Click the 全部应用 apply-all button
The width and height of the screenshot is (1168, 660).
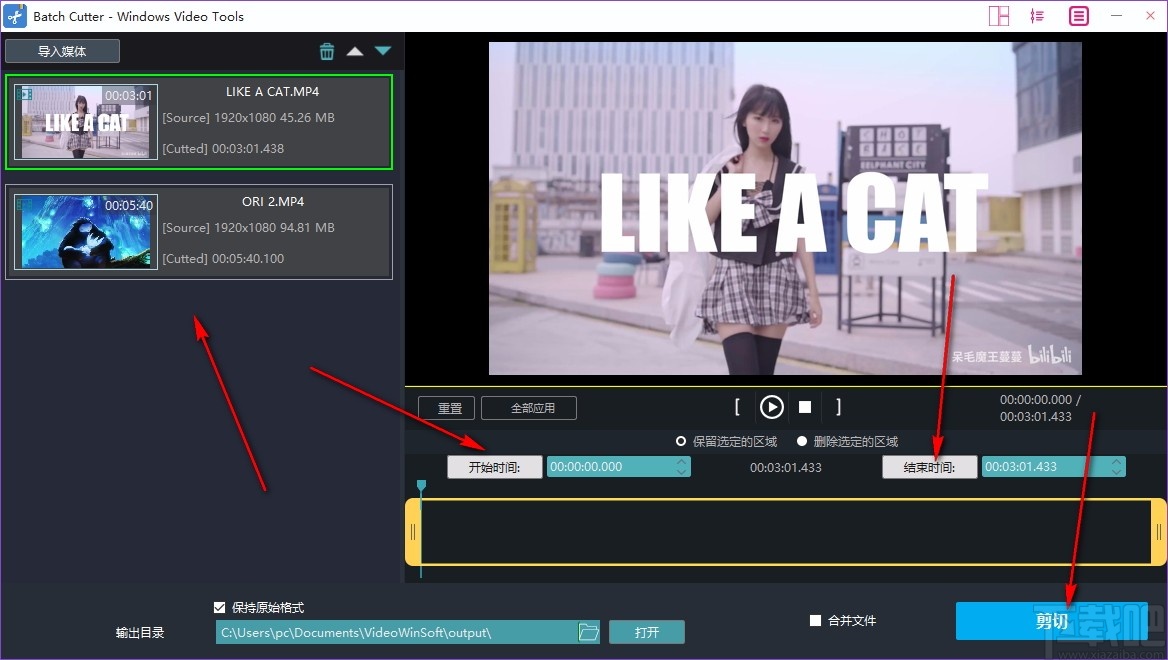529,407
